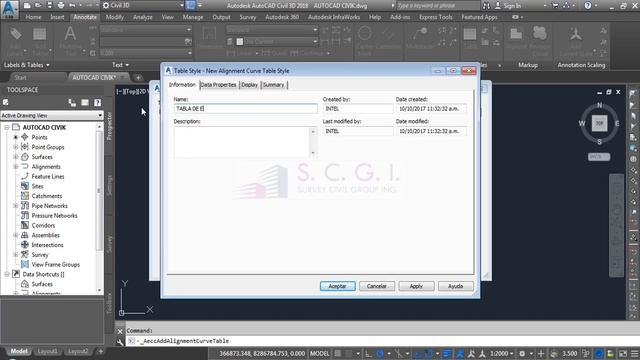This screenshot has height=360, width=640.
Task: Click the Toolspace item preview tree icon
Action: click(x=72, y=102)
